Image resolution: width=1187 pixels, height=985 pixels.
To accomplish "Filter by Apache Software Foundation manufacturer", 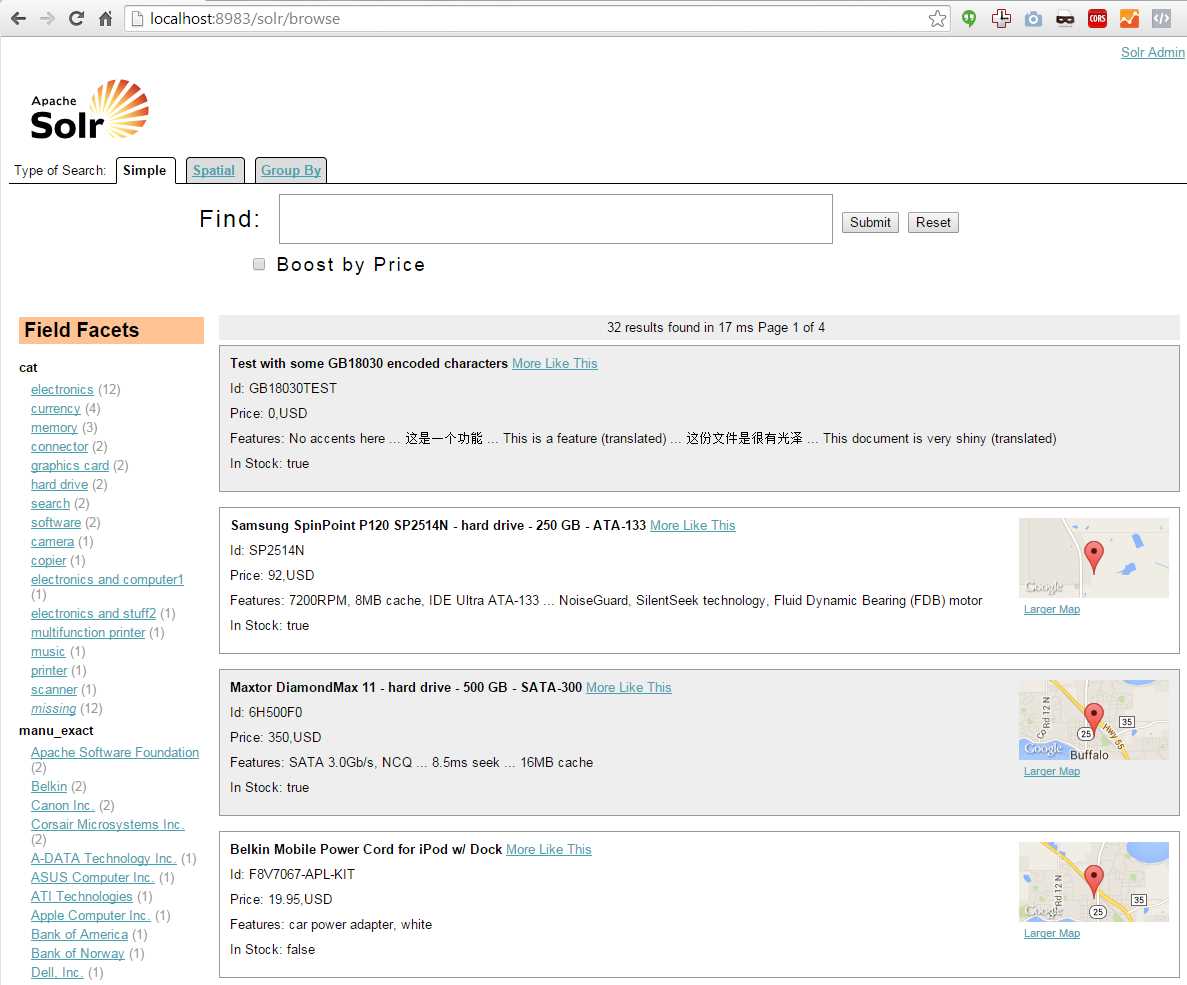I will click(115, 753).
